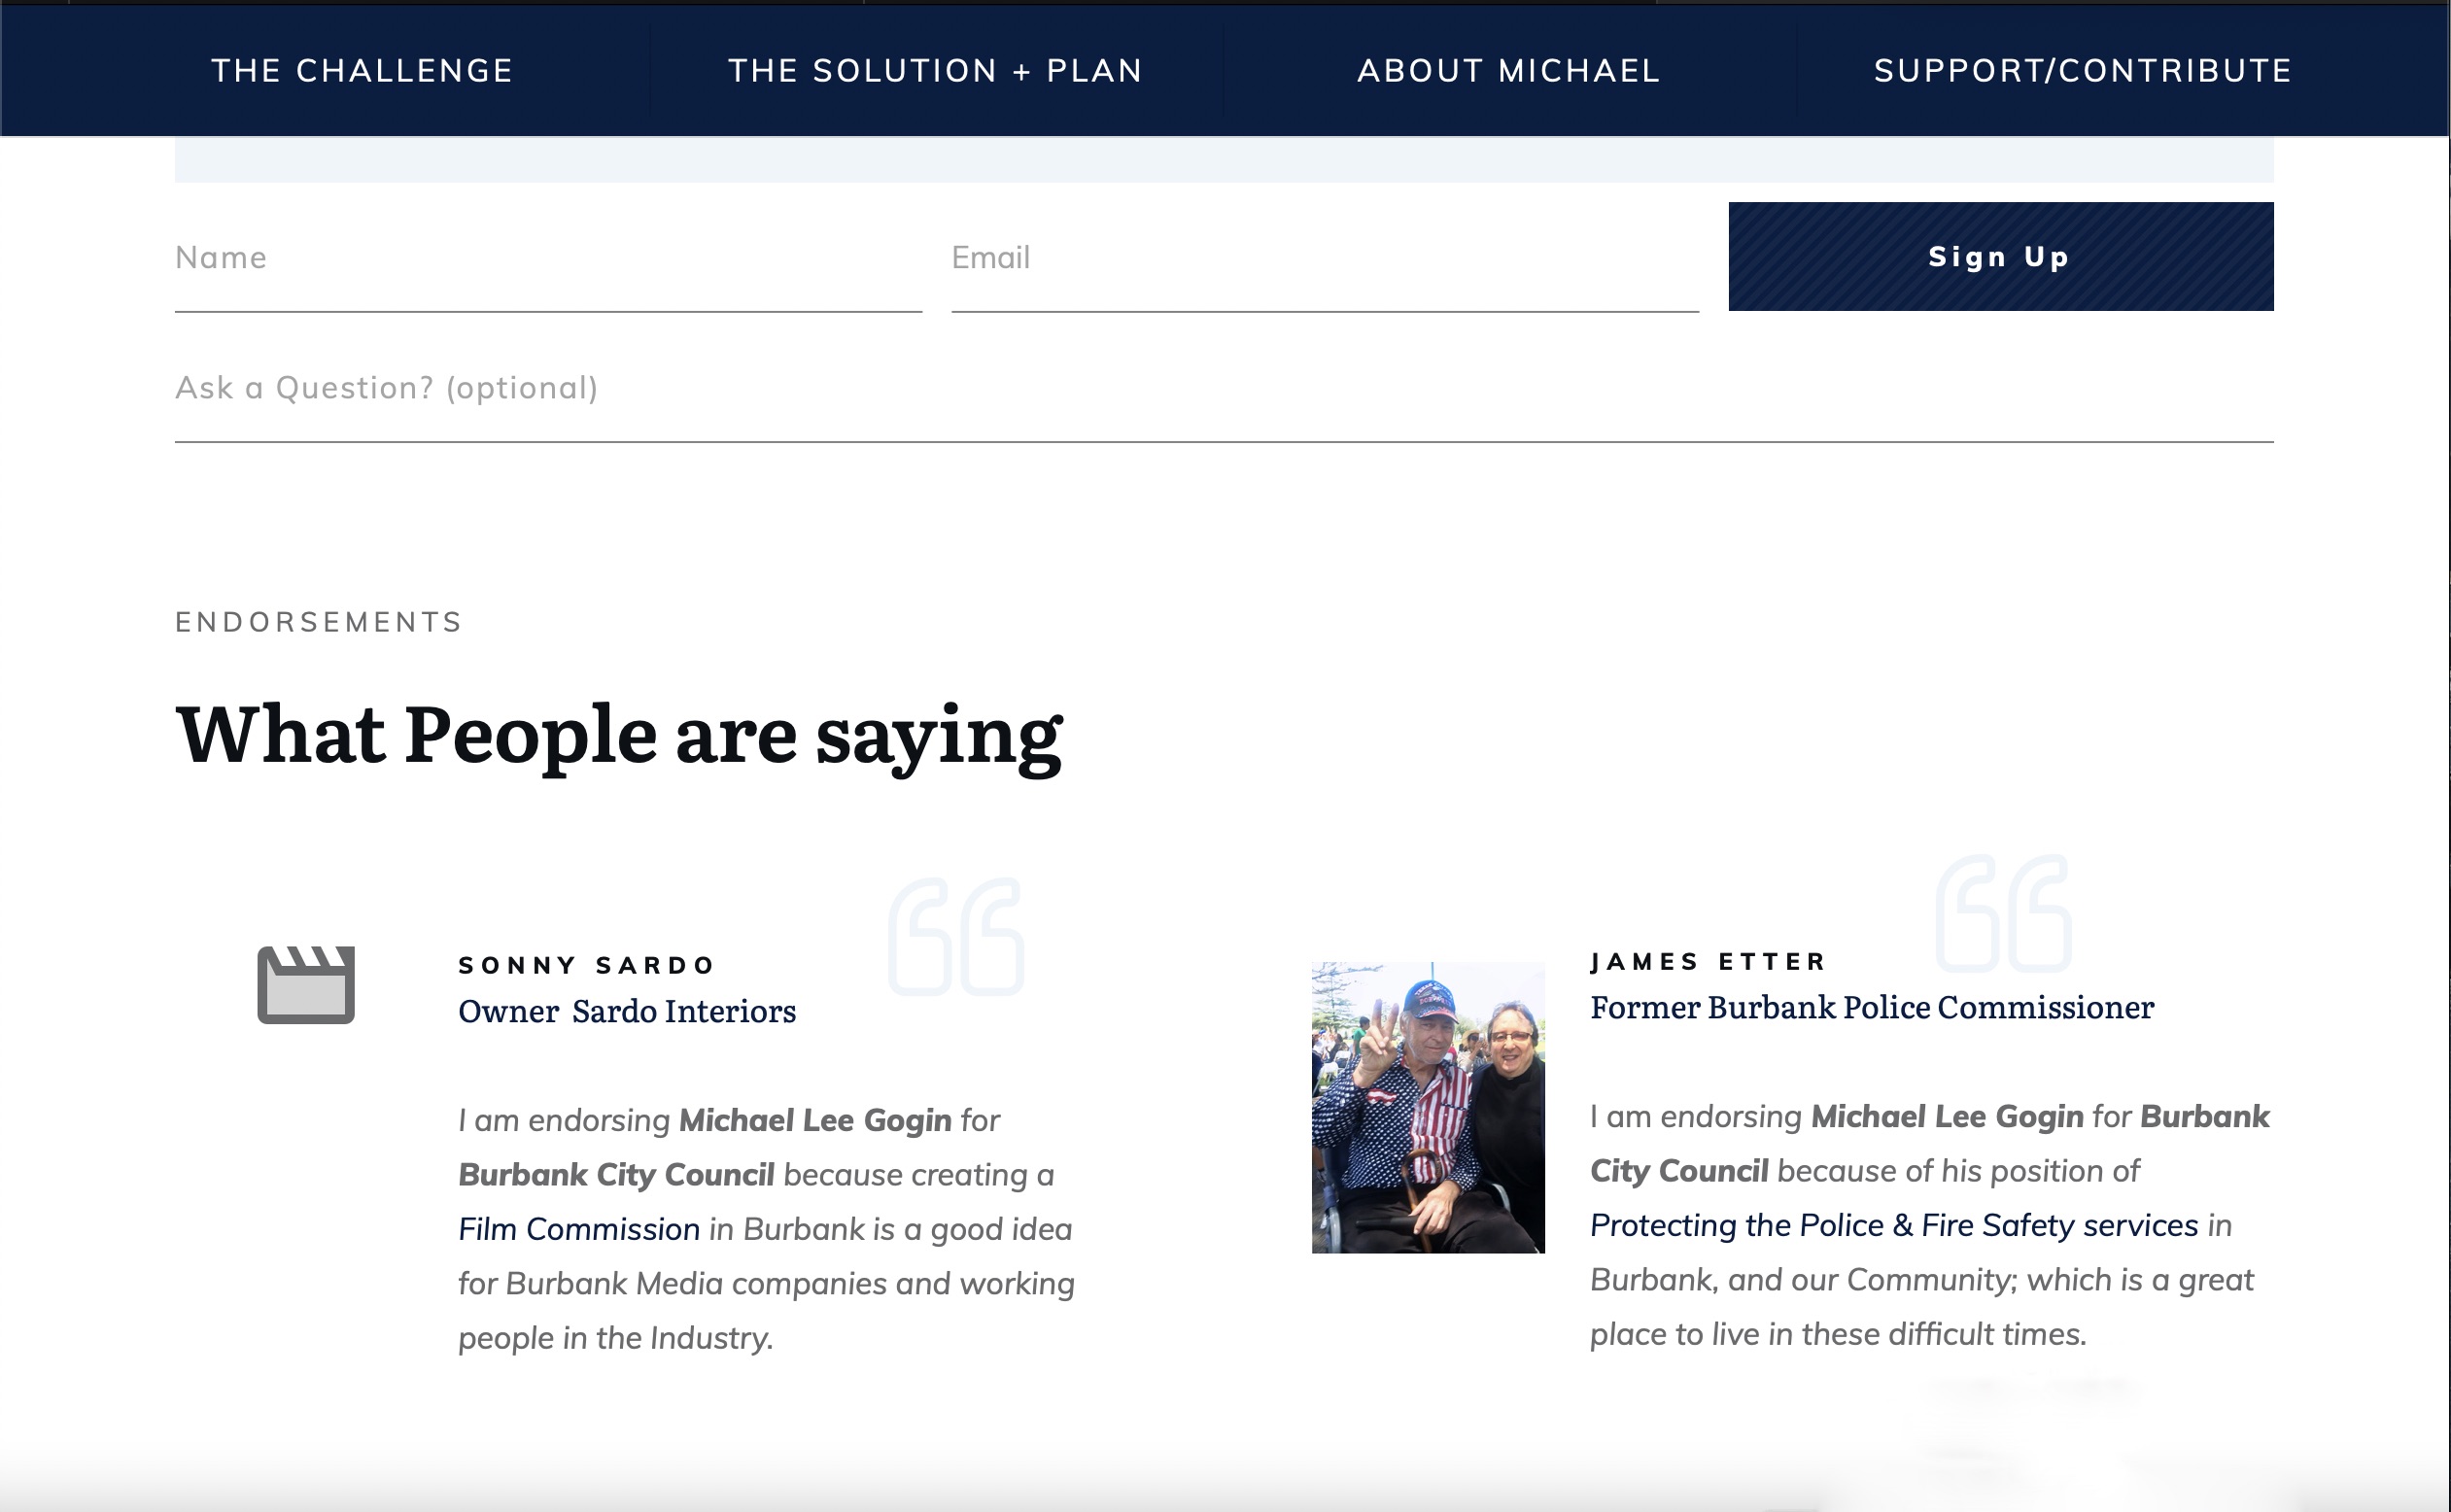Click the Owner Sardo Interiors subtitle
This screenshot has width=2451, height=1512.
[x=626, y=1011]
